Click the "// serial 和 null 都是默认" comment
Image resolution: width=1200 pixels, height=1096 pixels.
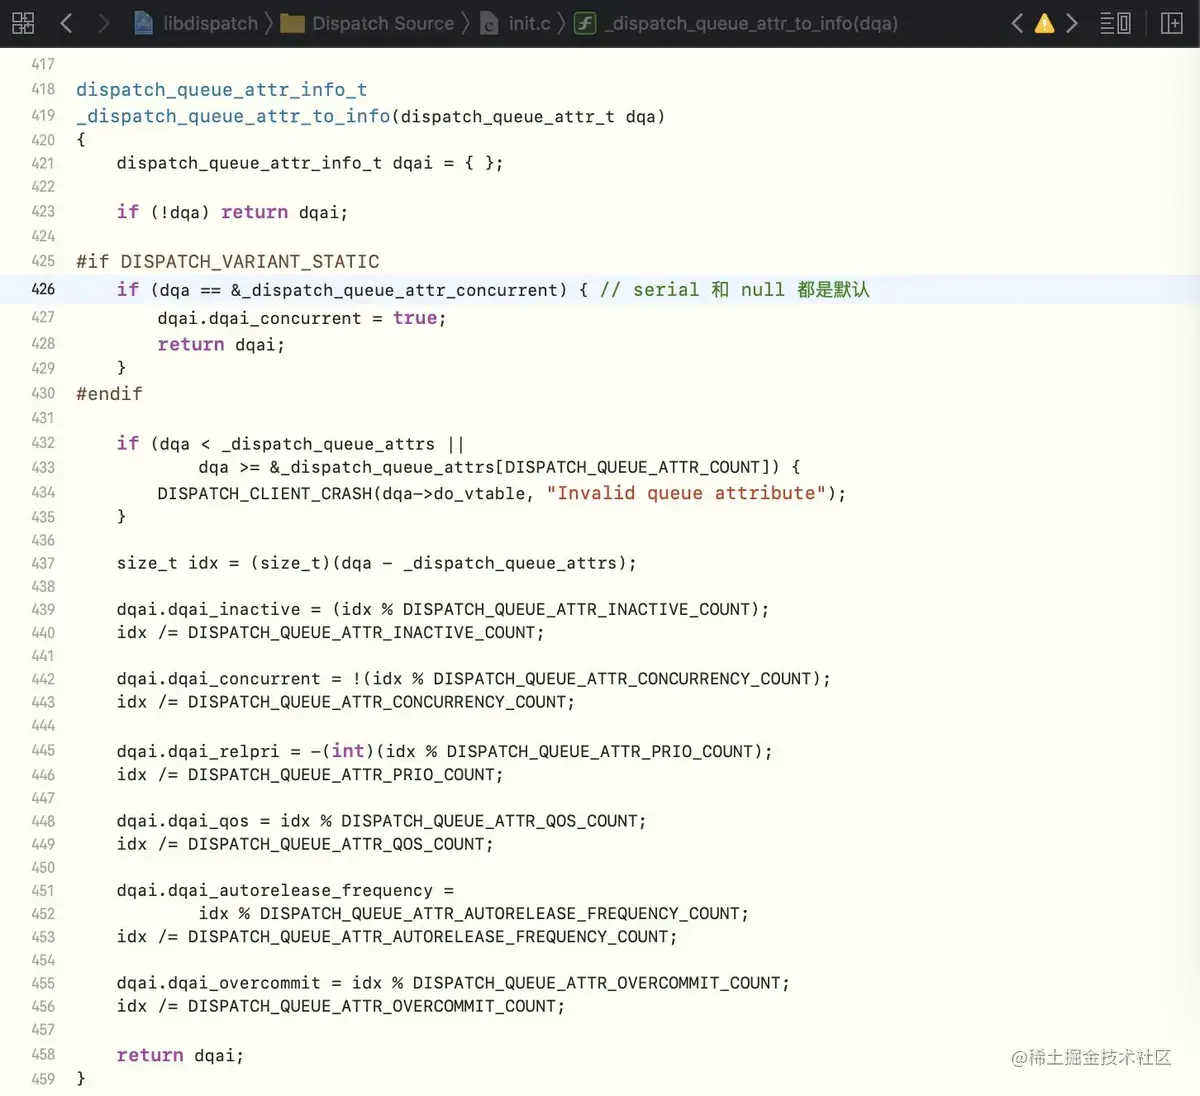735,289
